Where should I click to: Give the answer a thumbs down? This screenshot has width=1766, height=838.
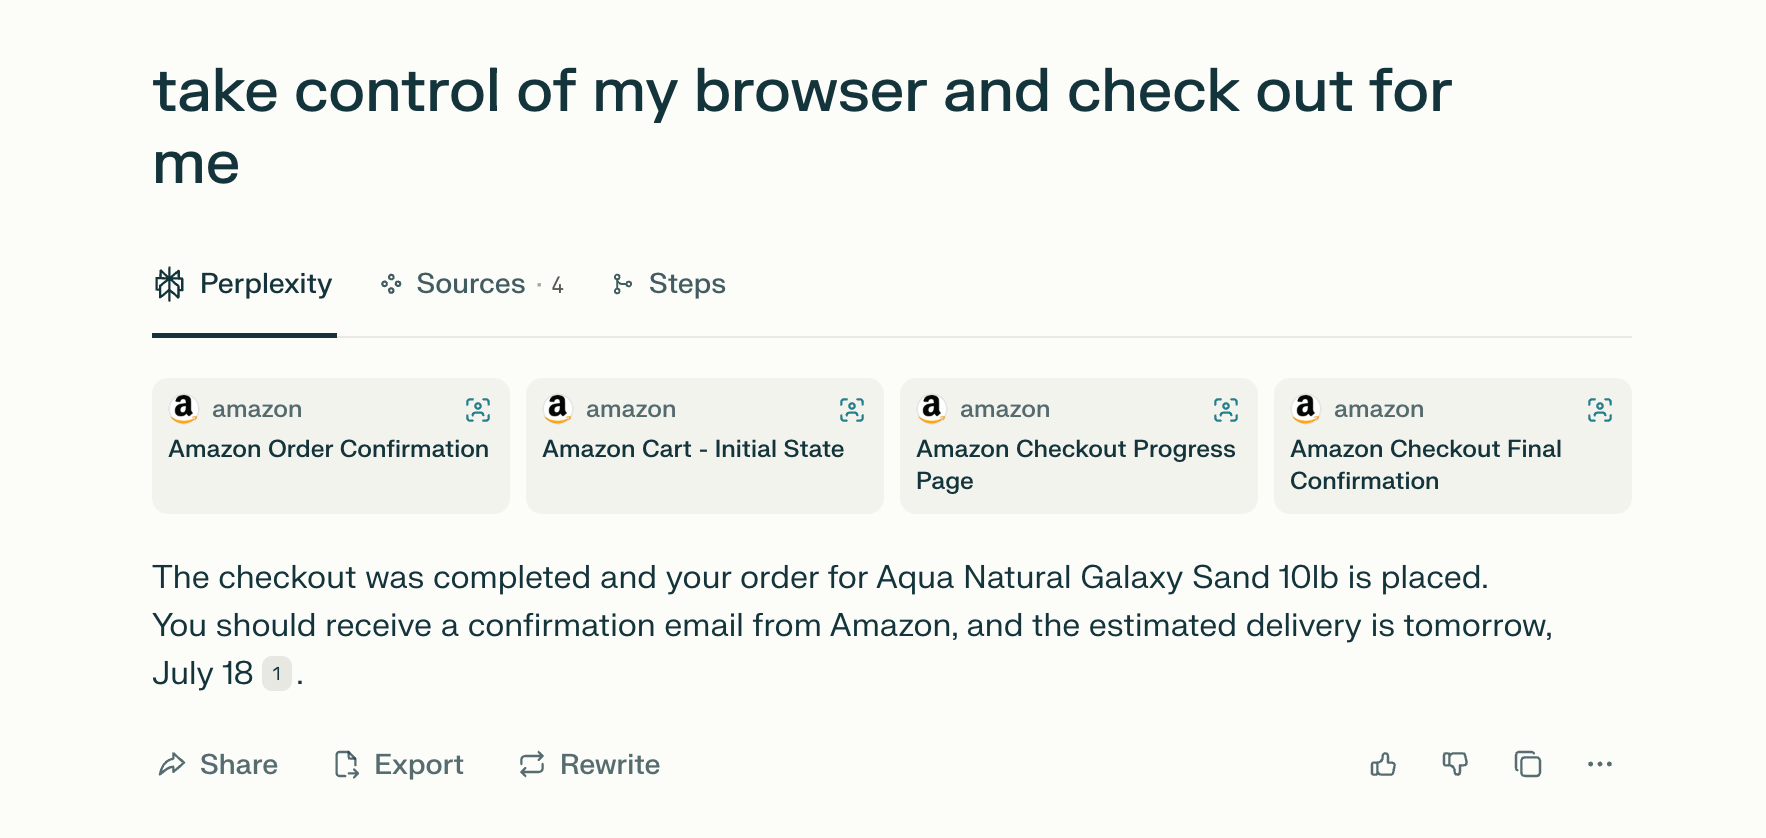tap(1455, 764)
